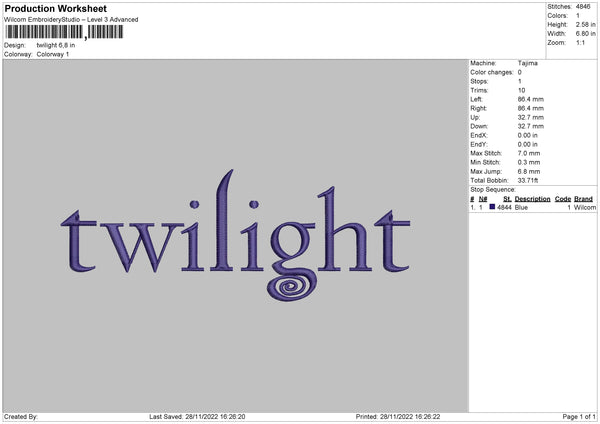Click the 'Blue' thread description
This screenshot has height=424, width=600.
pos(521,207)
